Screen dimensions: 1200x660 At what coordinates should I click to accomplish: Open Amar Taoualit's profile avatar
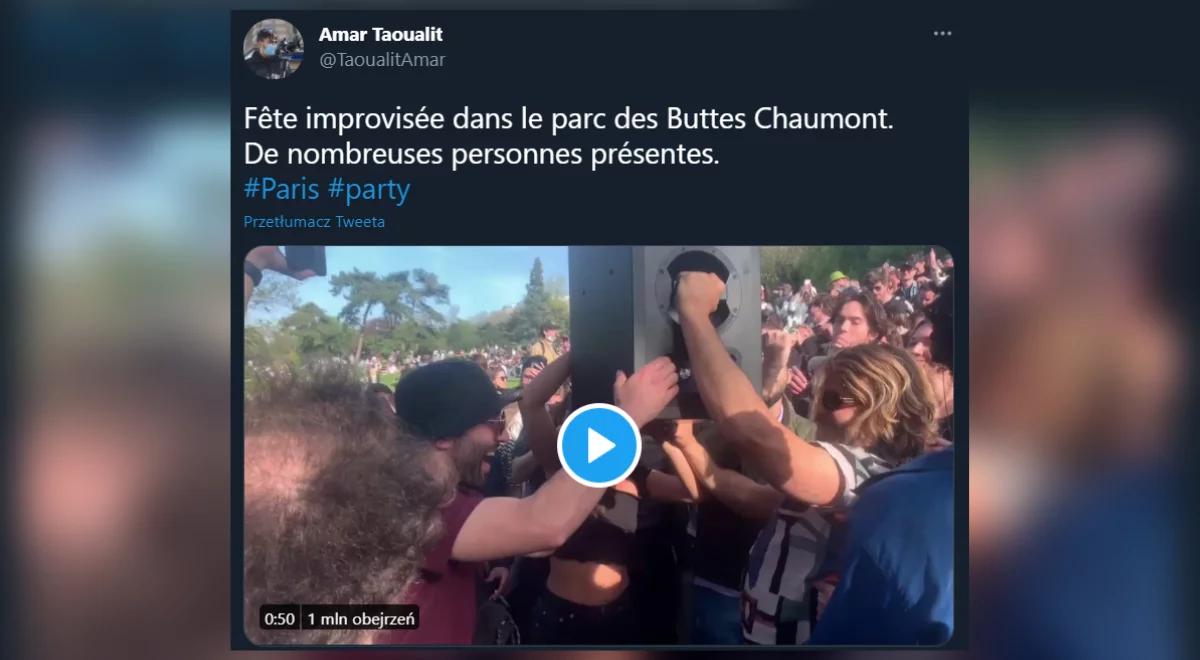273,49
